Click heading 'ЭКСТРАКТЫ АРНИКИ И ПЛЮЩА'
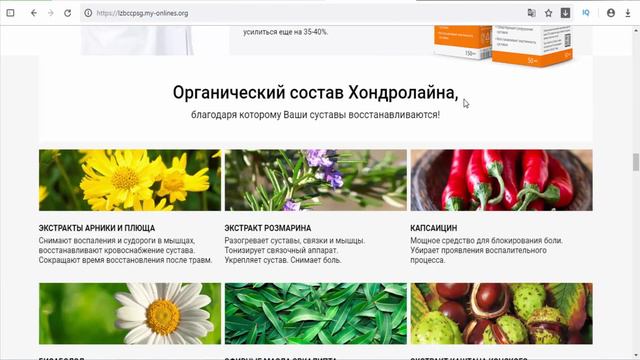Viewport: 640px width, 360px height. tap(97, 228)
